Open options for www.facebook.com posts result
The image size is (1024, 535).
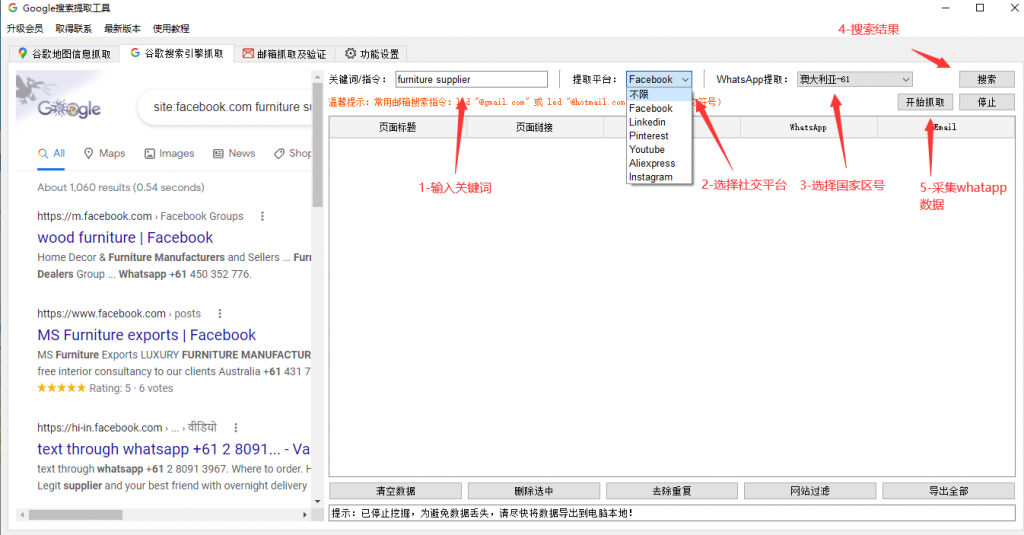click(x=219, y=314)
